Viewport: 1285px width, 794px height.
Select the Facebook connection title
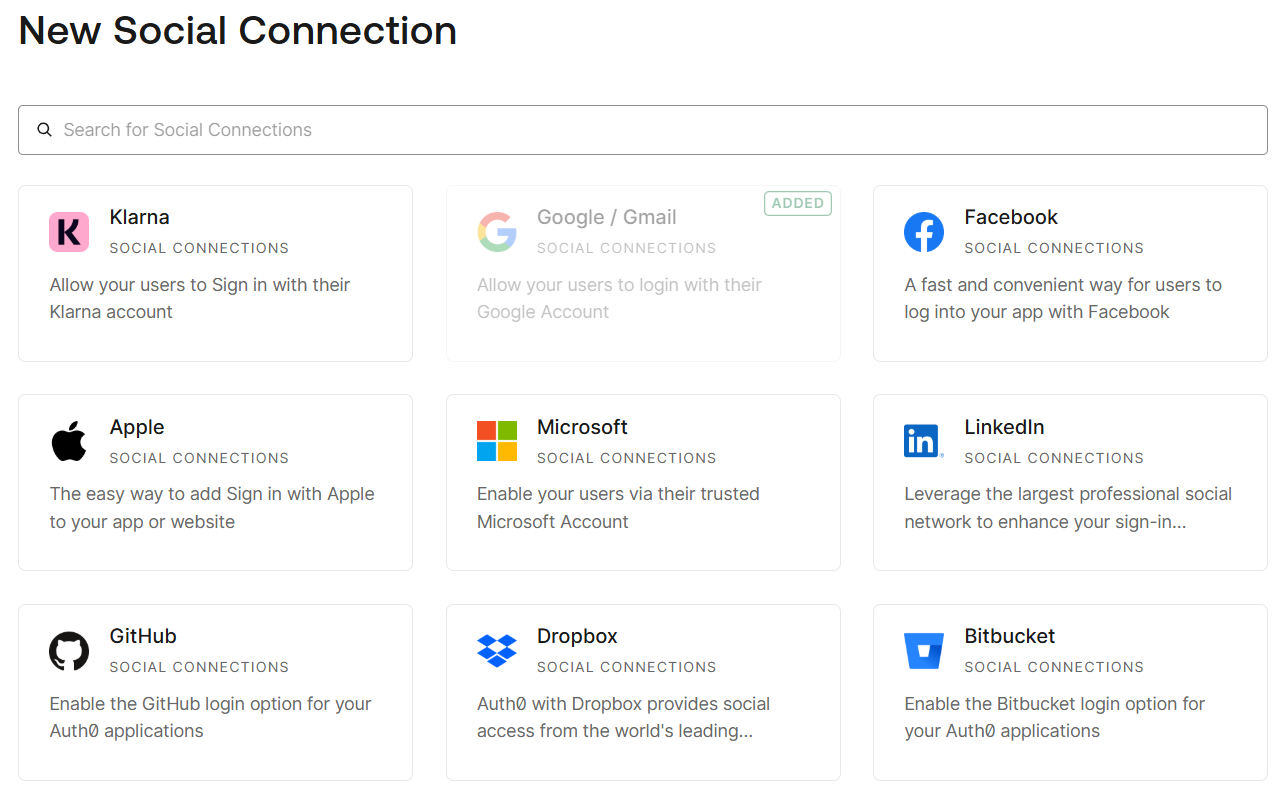1010,217
